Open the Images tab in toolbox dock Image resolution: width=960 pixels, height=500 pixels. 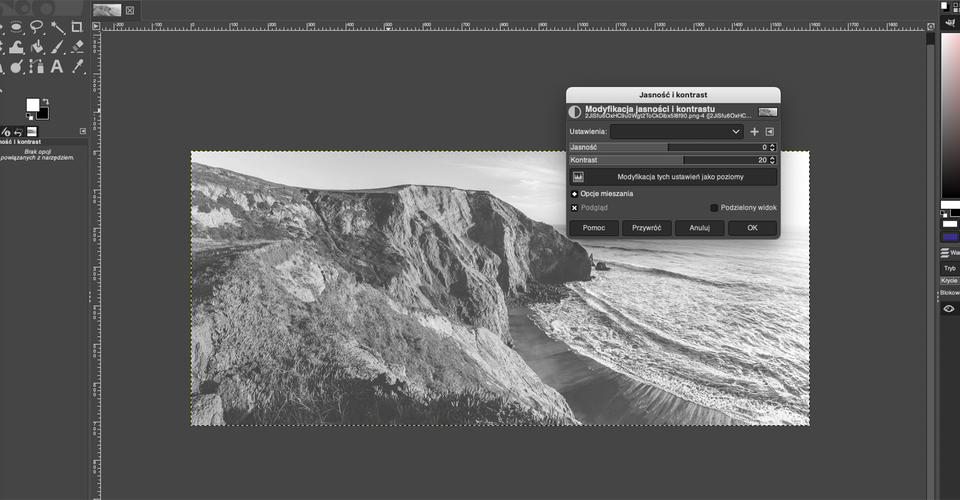pyautogui.click(x=32, y=132)
